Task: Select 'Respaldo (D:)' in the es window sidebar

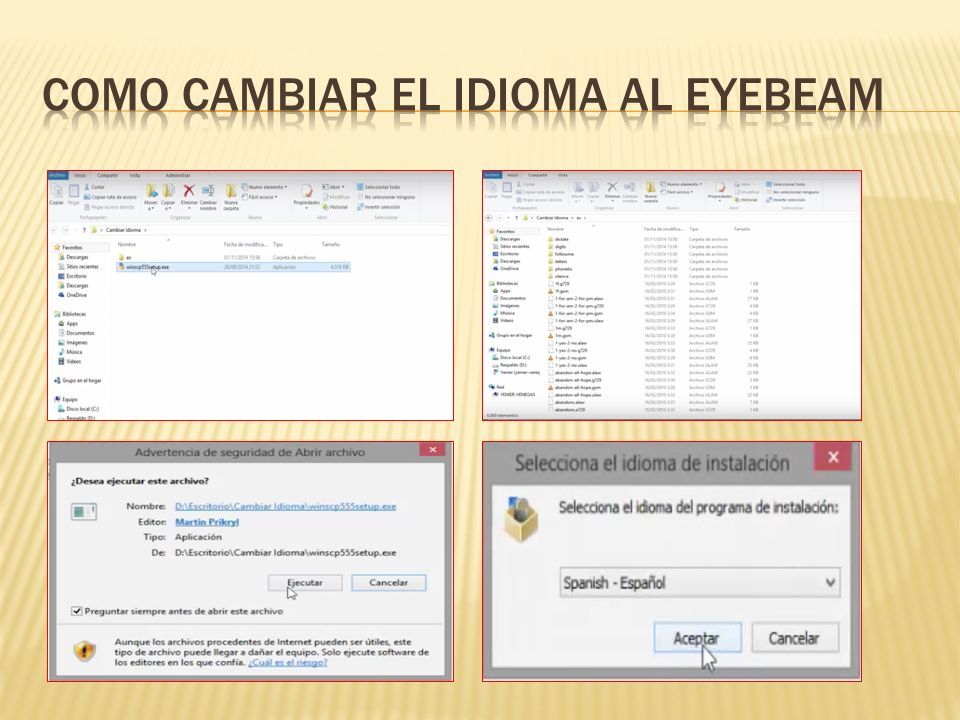Action: (511, 365)
